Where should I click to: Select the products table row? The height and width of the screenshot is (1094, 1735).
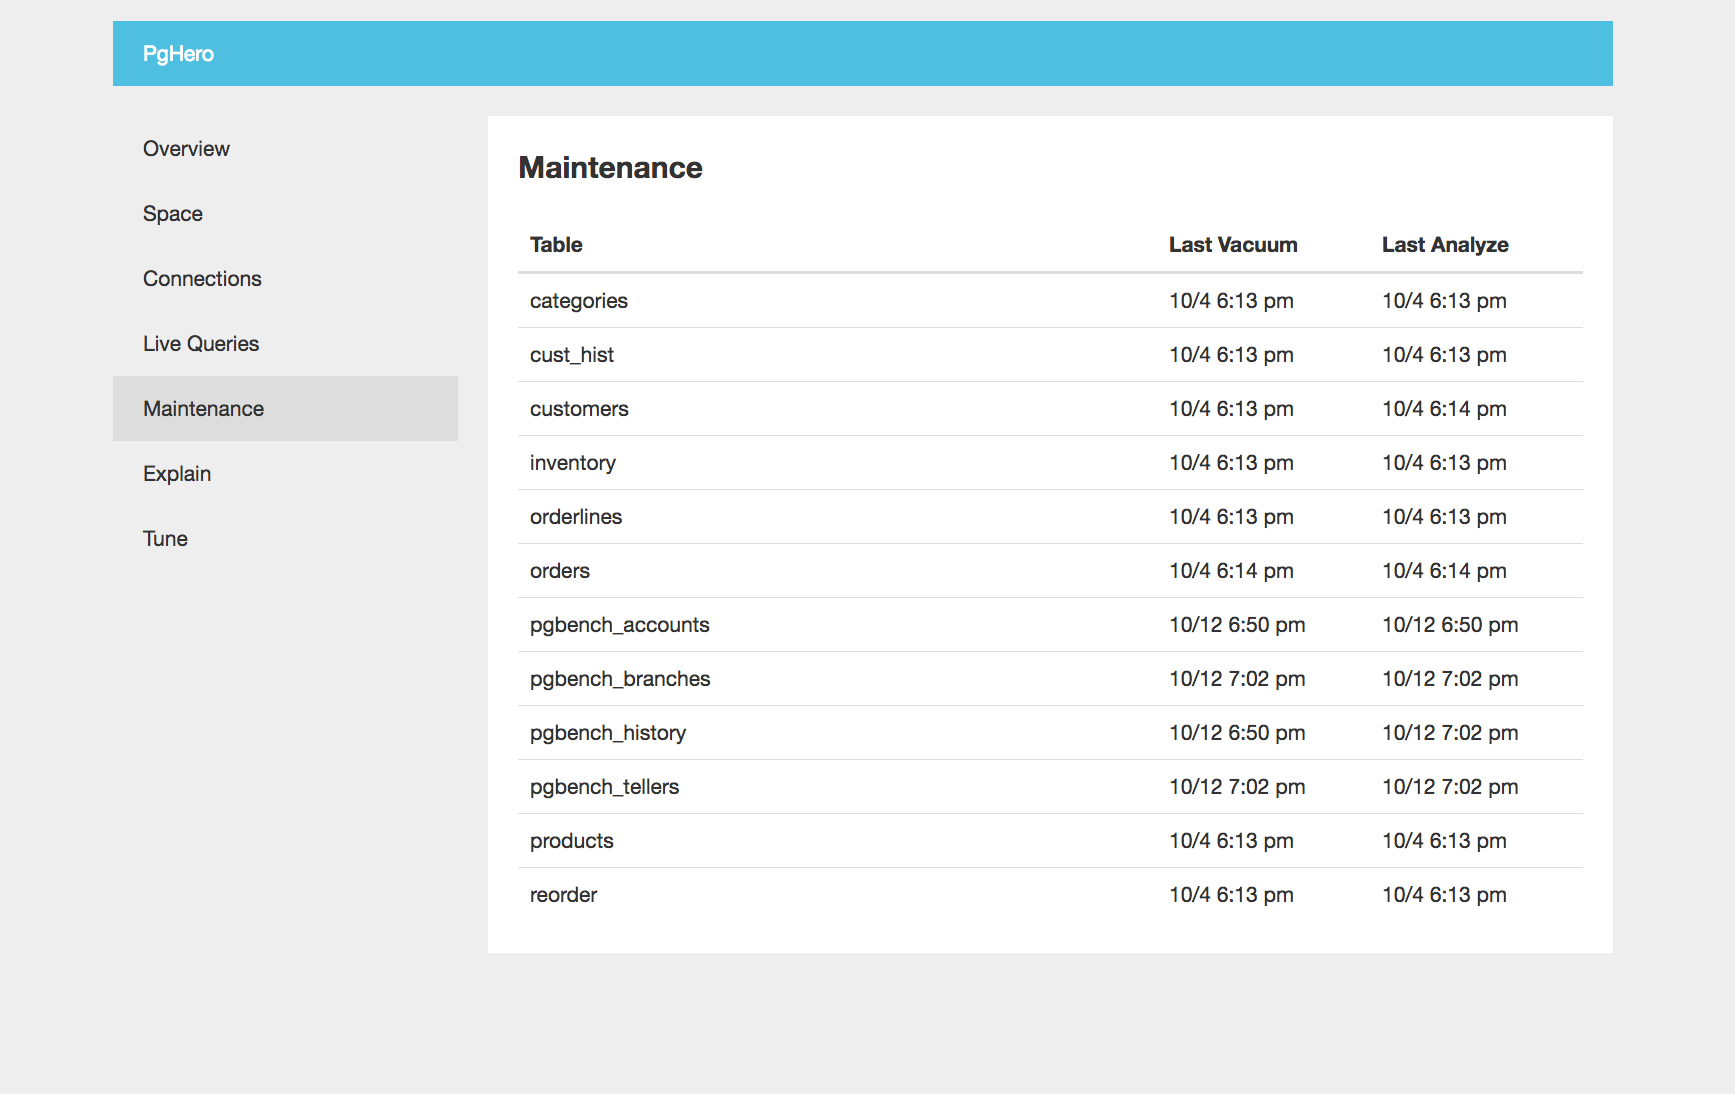pos(571,840)
